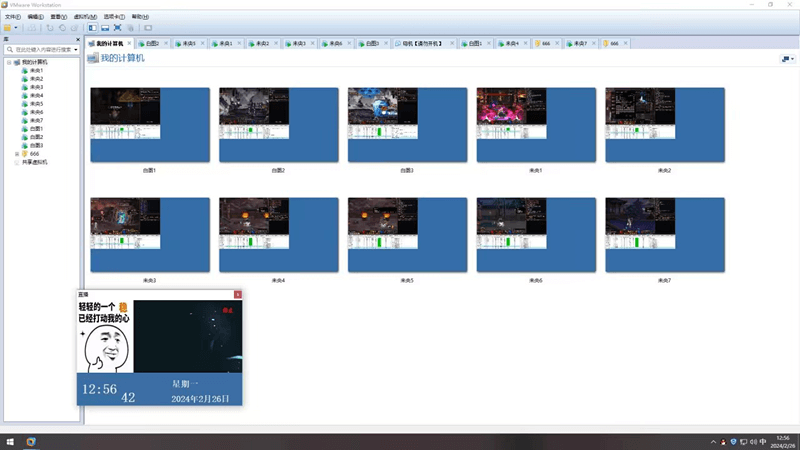Open the Windows Start menu

pos(10,442)
